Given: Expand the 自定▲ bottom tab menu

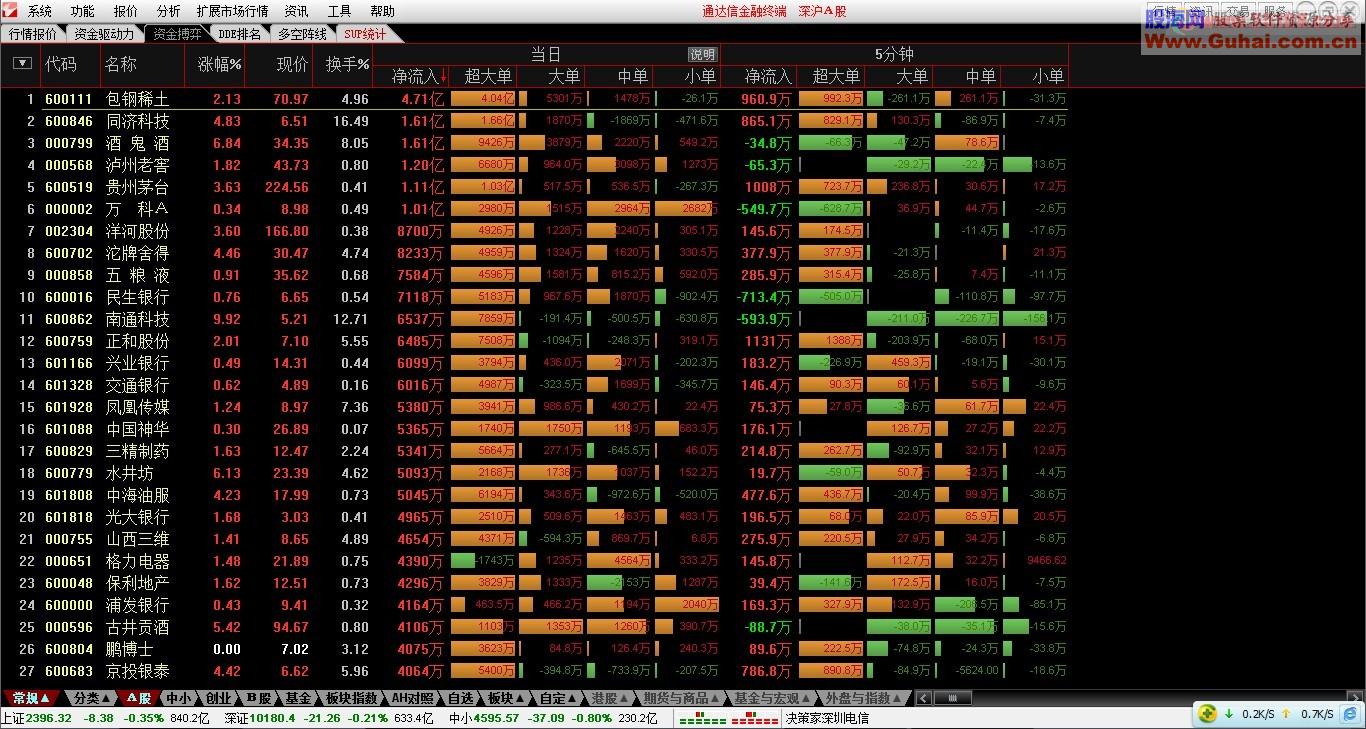Looking at the screenshot, I should (559, 698).
